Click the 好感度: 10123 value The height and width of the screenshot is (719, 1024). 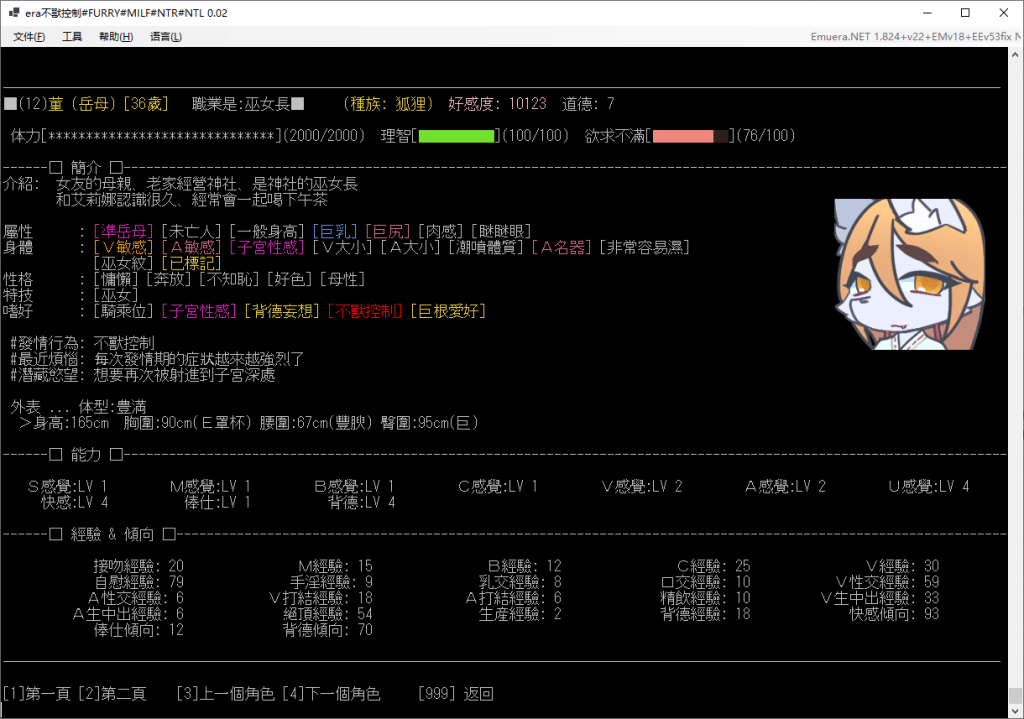point(497,104)
